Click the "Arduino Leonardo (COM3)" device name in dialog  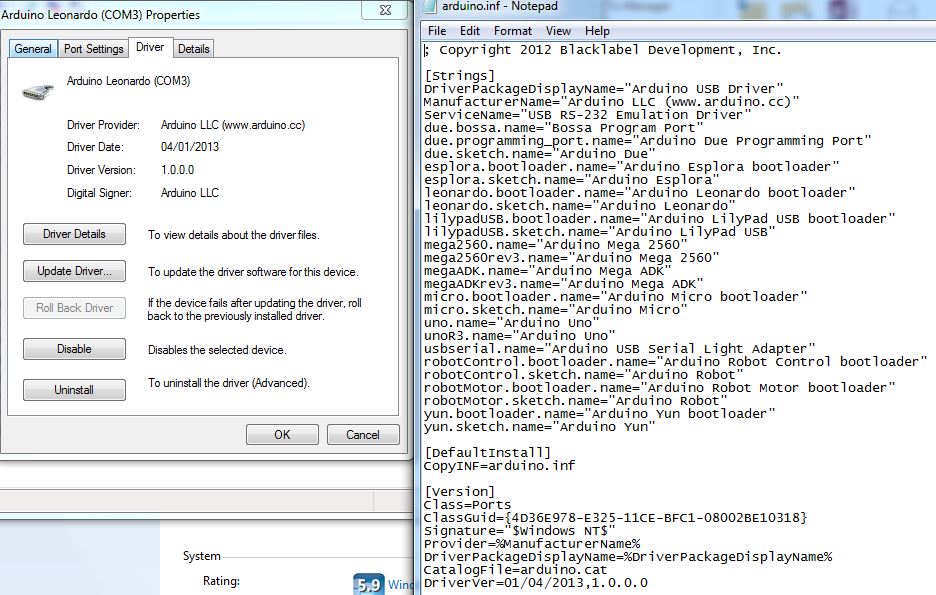click(x=128, y=81)
